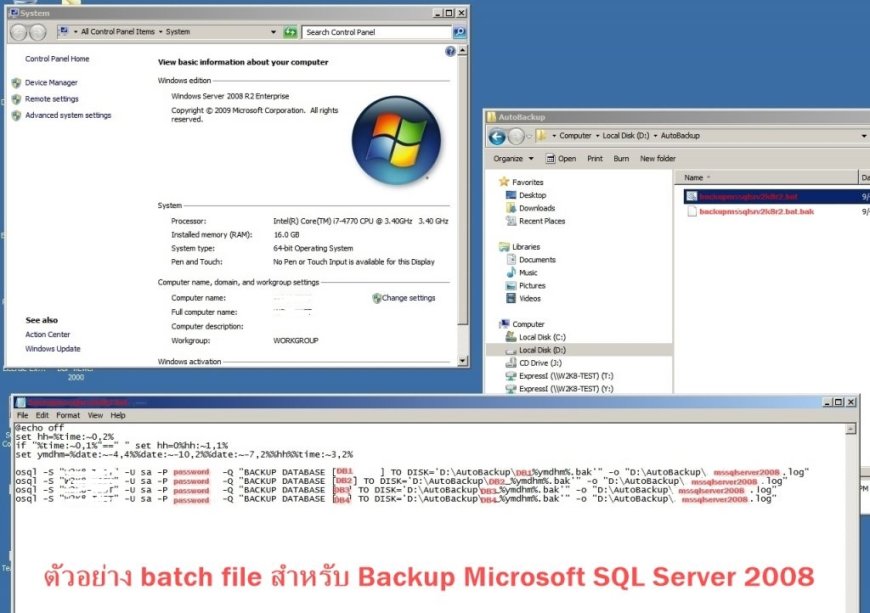Click the System window vertical scrollbar thumb
The width and height of the screenshot is (870, 613).
463,190
